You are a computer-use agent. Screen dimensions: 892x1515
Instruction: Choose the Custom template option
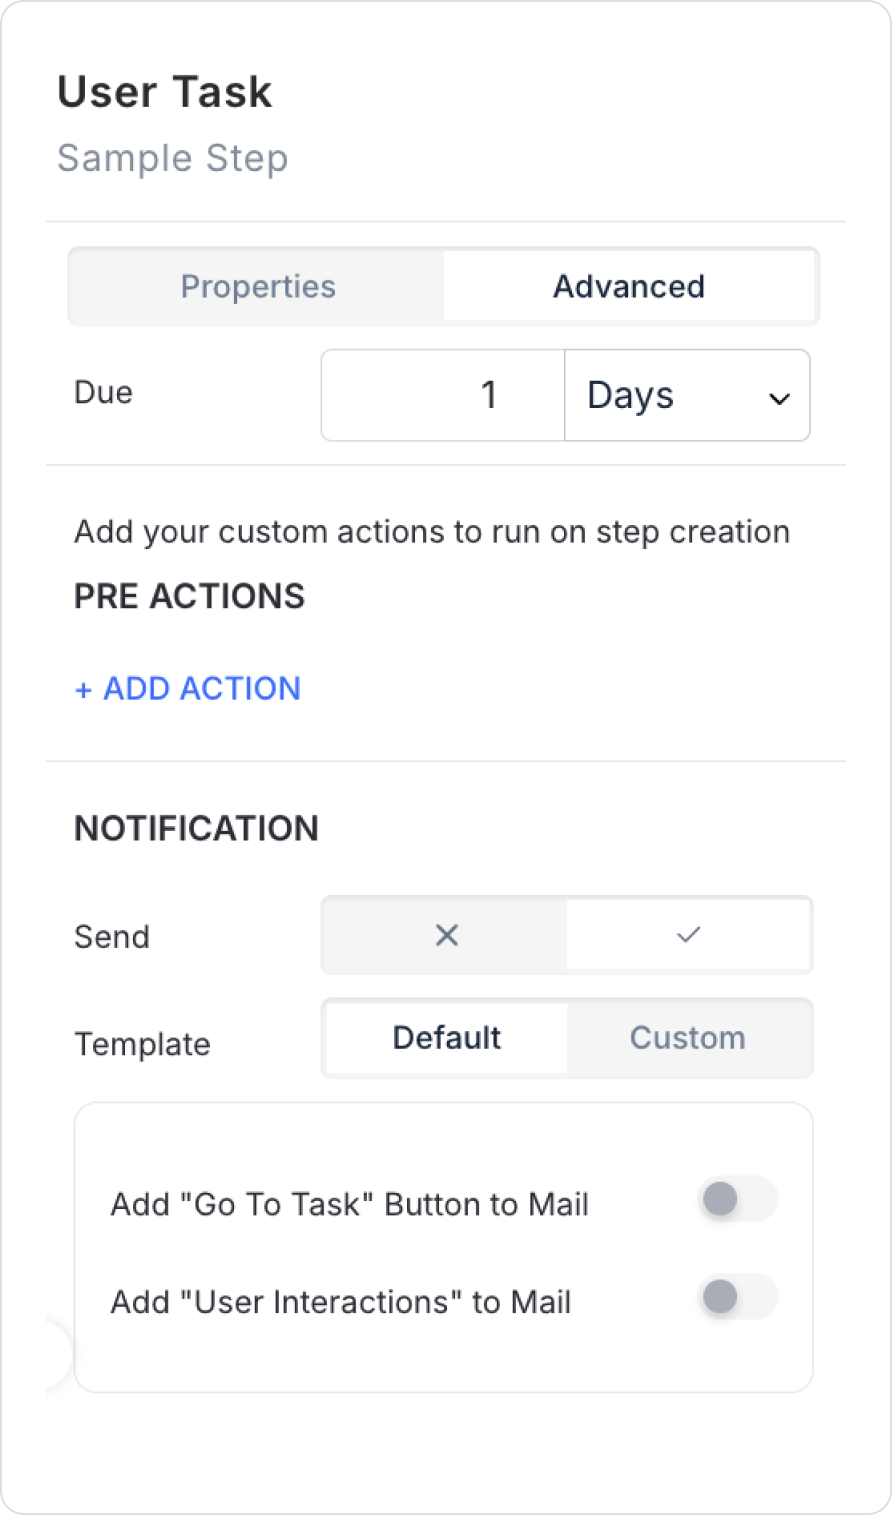tap(688, 1038)
